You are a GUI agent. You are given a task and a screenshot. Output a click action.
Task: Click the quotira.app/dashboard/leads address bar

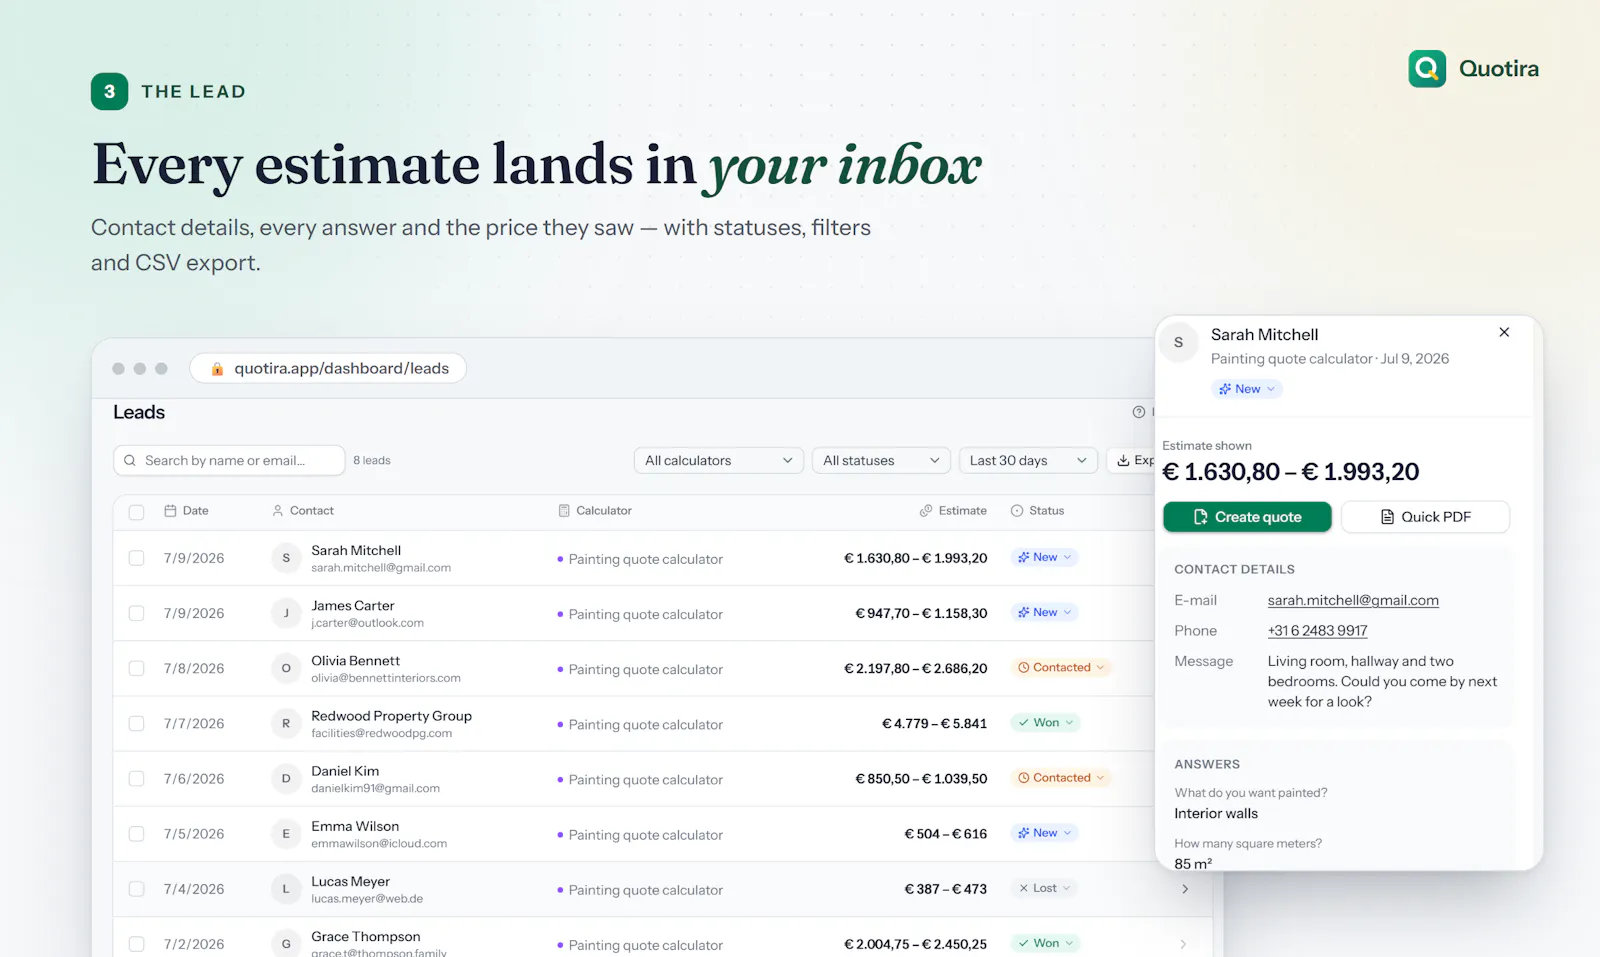[328, 369]
